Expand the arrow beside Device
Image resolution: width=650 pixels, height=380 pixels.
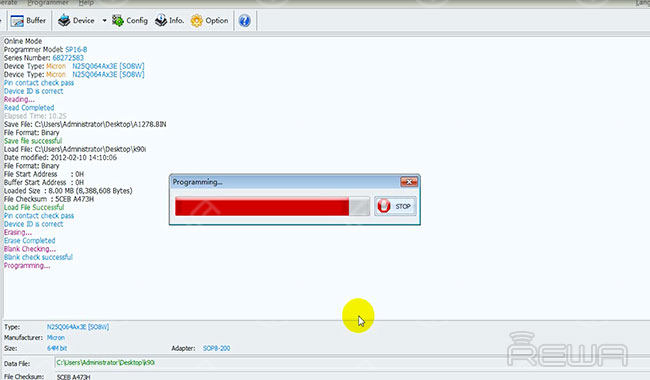(x=104, y=20)
